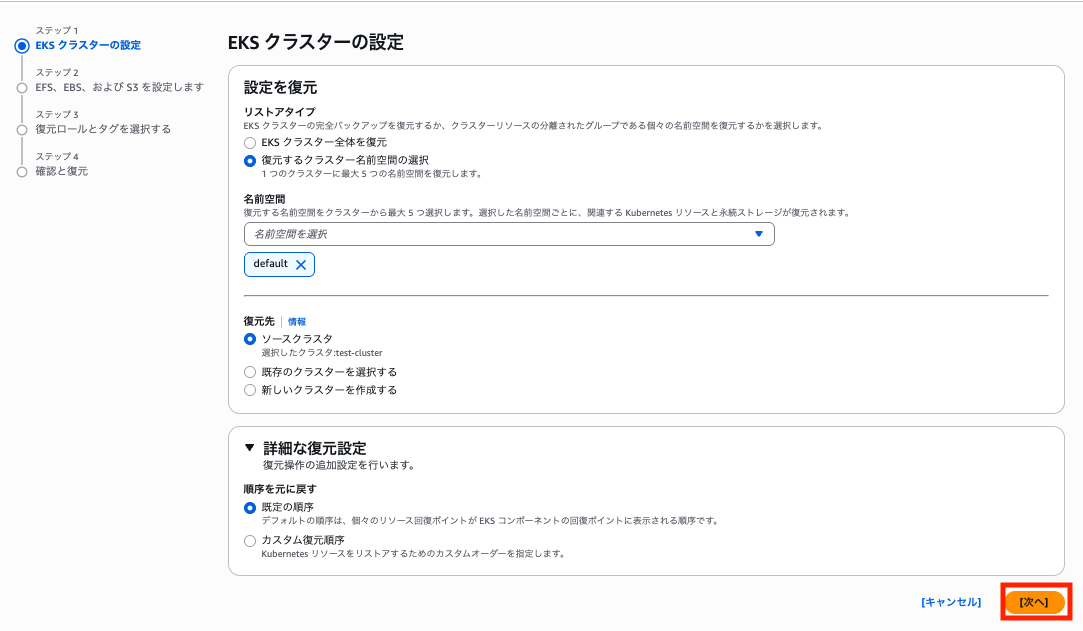Click the step 4 progress circle indicator
Image resolution: width=1083 pixels, height=631 pixels.
24,171
